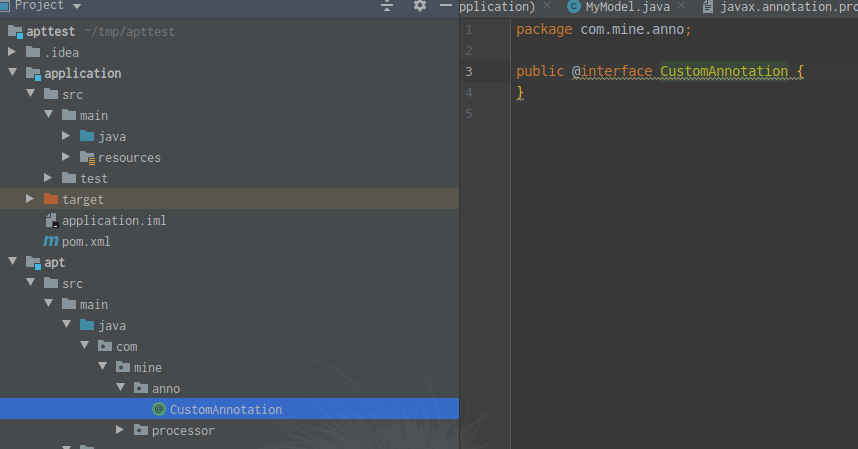The height and width of the screenshot is (449, 858).
Task: Expand the .idea folder
Action: pyautogui.click(x=12, y=52)
